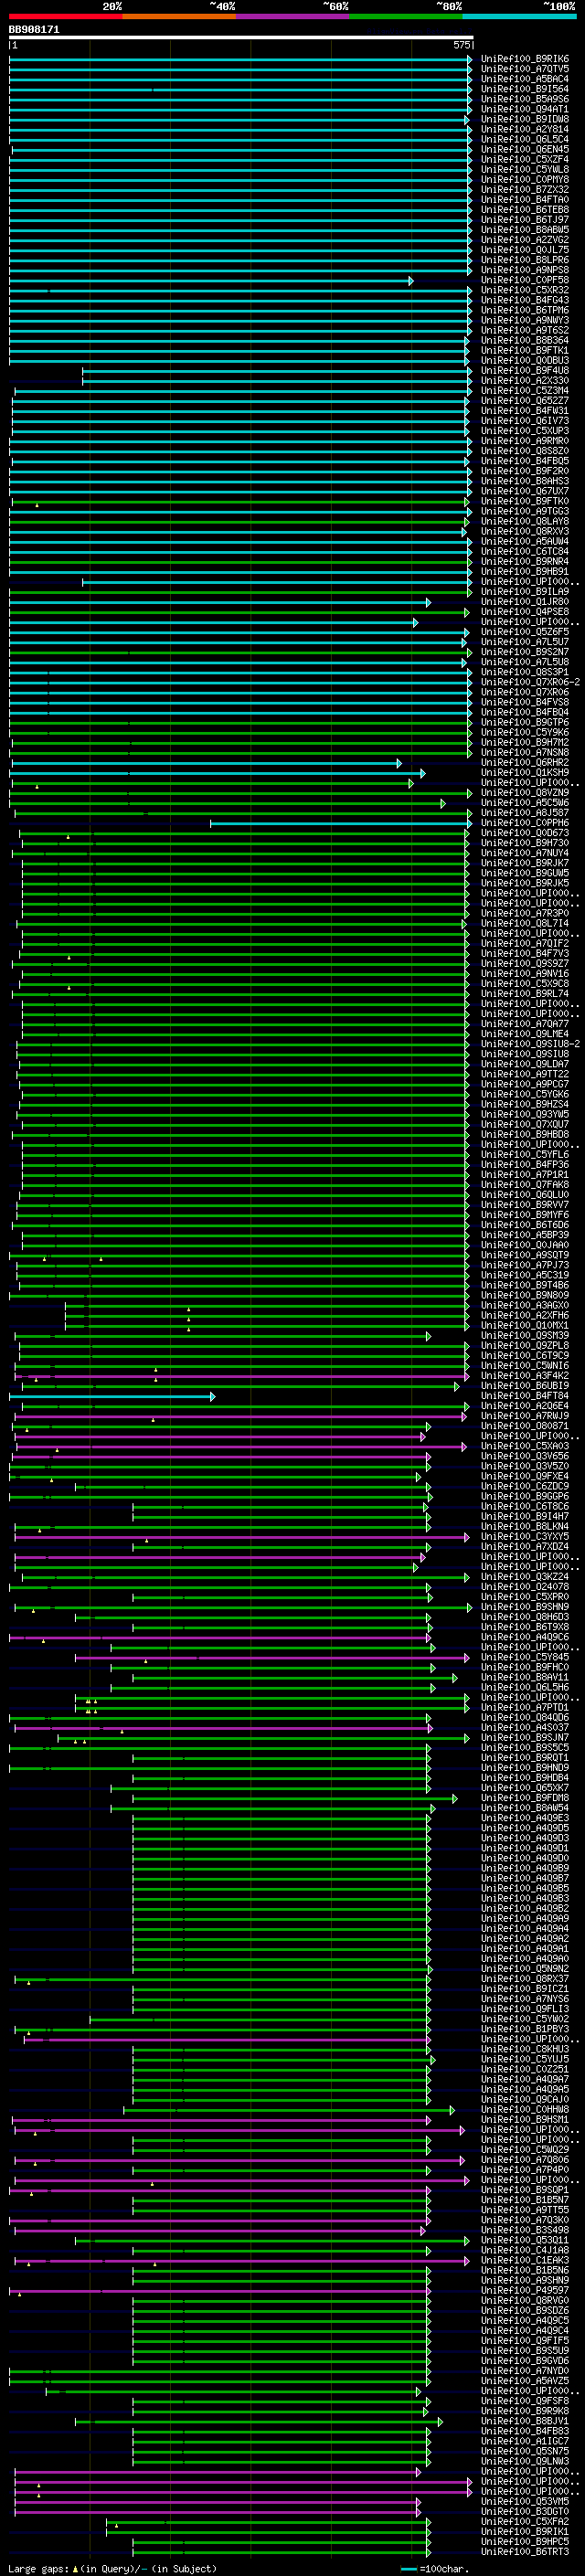
Task: Click the shortened cyan alignment bar of C0PF58
Action: tap(211, 281)
